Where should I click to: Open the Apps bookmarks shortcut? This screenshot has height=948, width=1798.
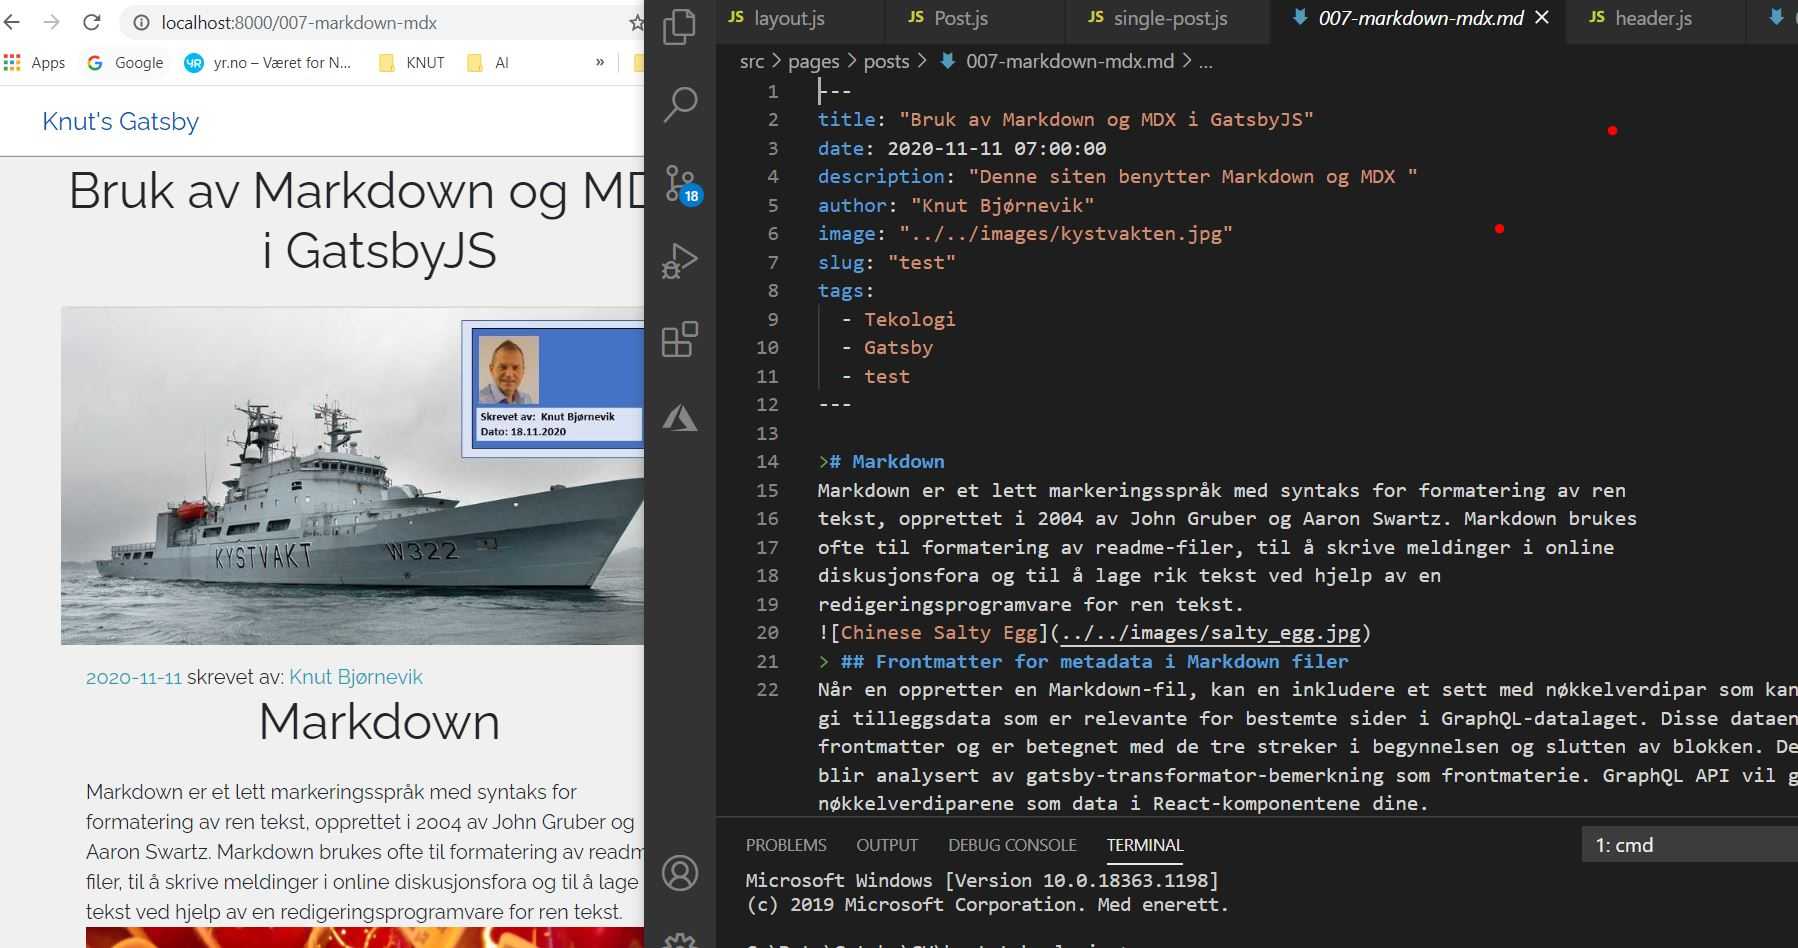35,63
